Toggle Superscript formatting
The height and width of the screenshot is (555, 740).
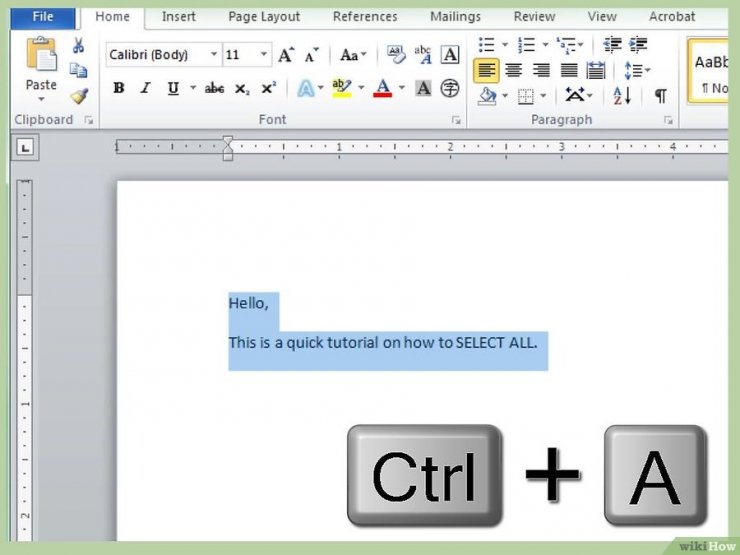269,88
